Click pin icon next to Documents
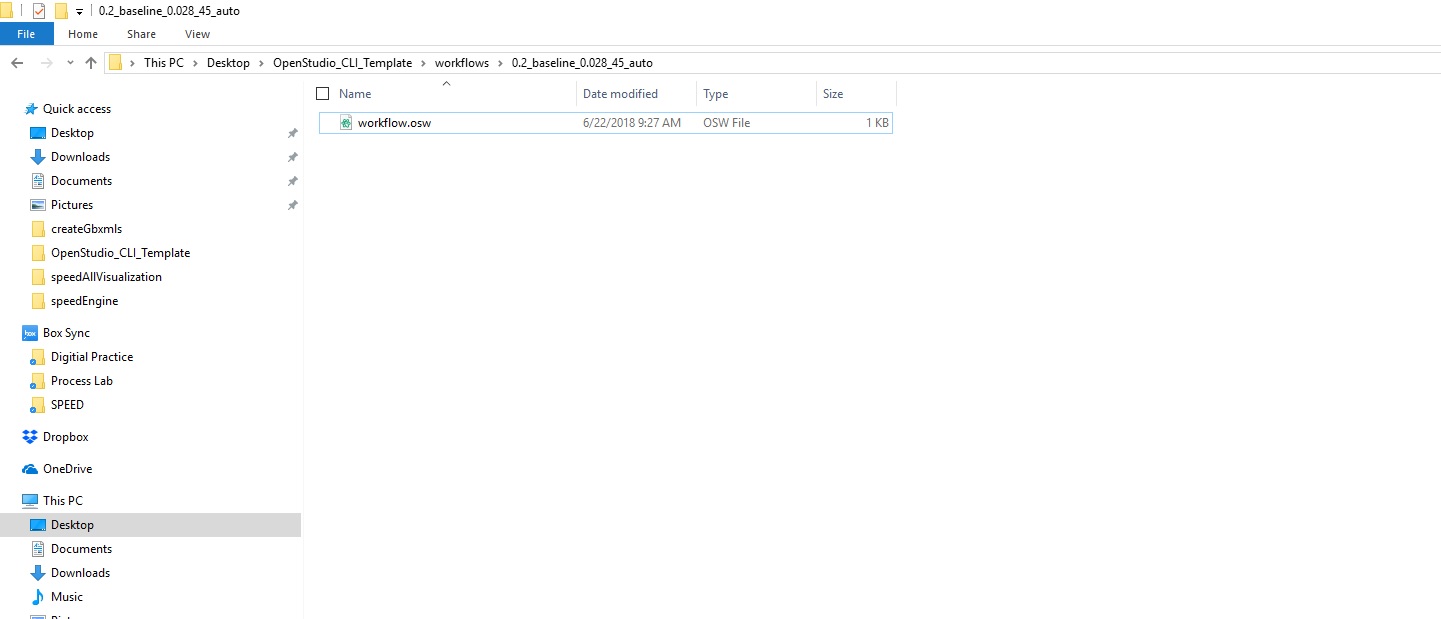Image resolution: width=1441 pixels, height=619 pixels. (x=292, y=181)
